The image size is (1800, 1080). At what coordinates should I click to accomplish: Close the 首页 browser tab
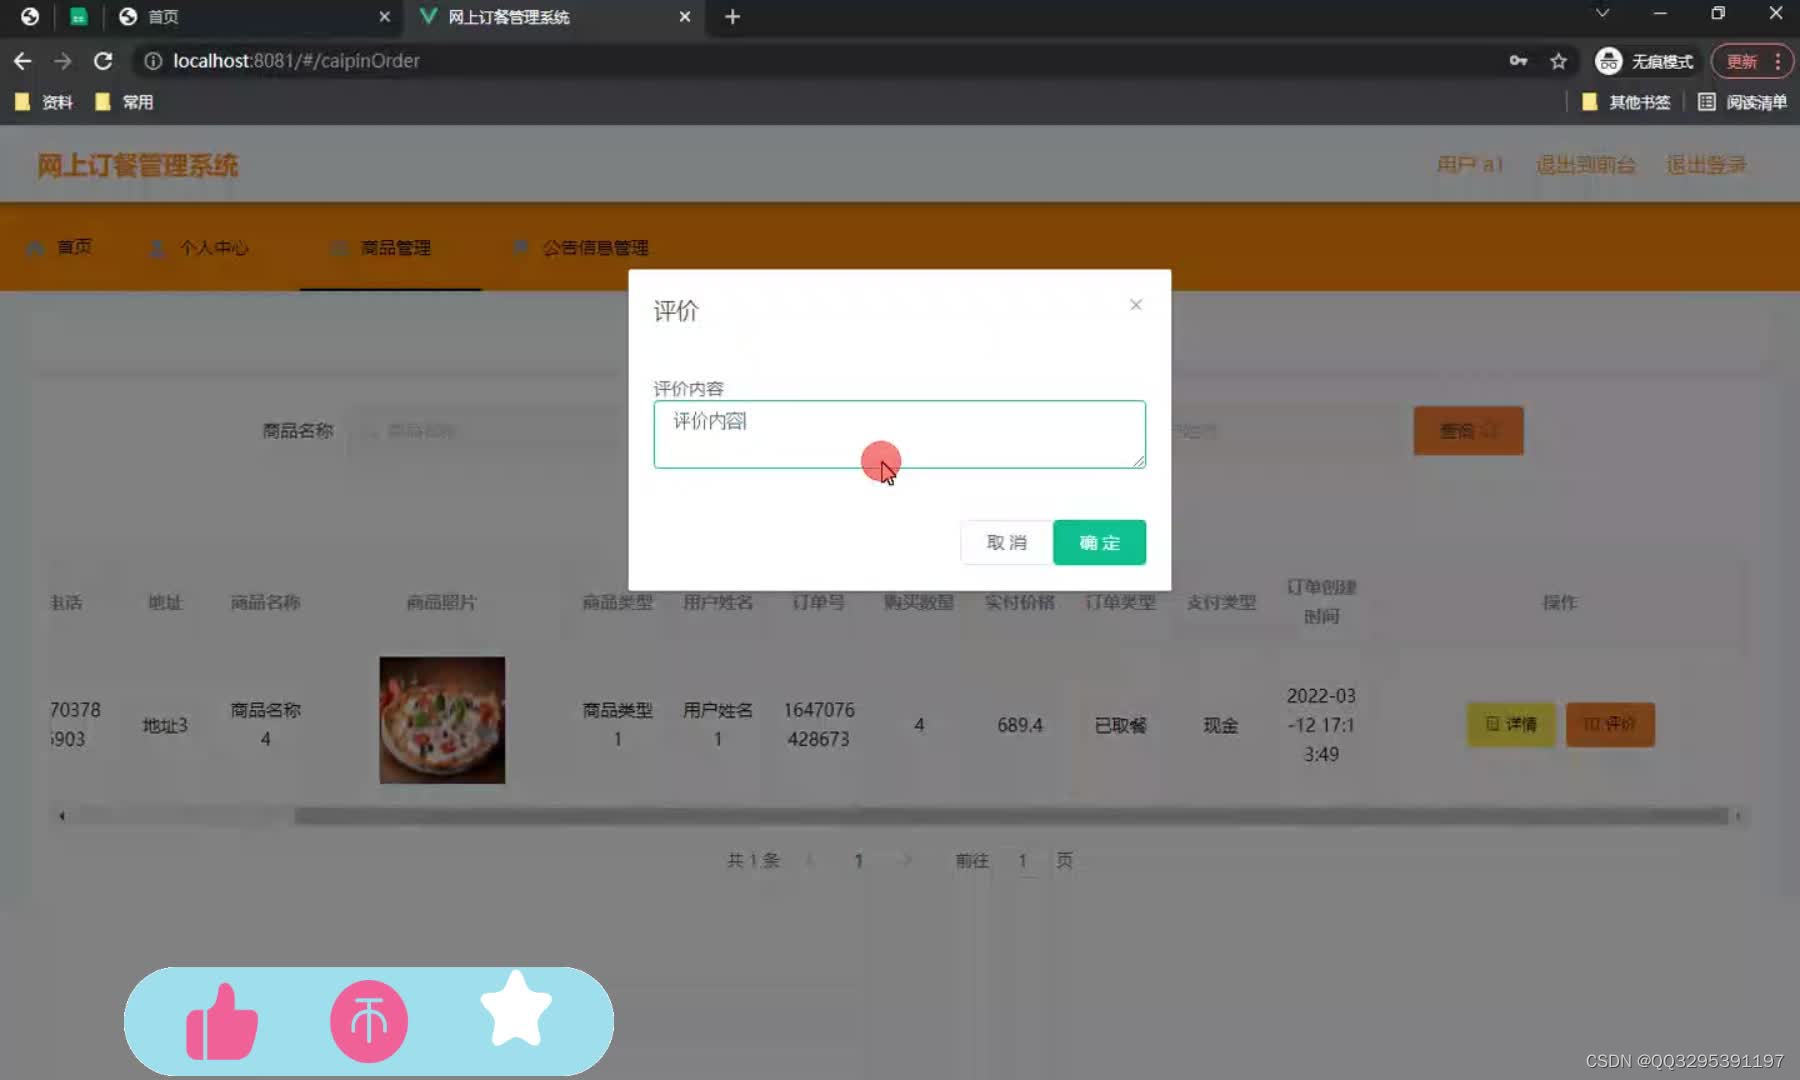click(384, 17)
